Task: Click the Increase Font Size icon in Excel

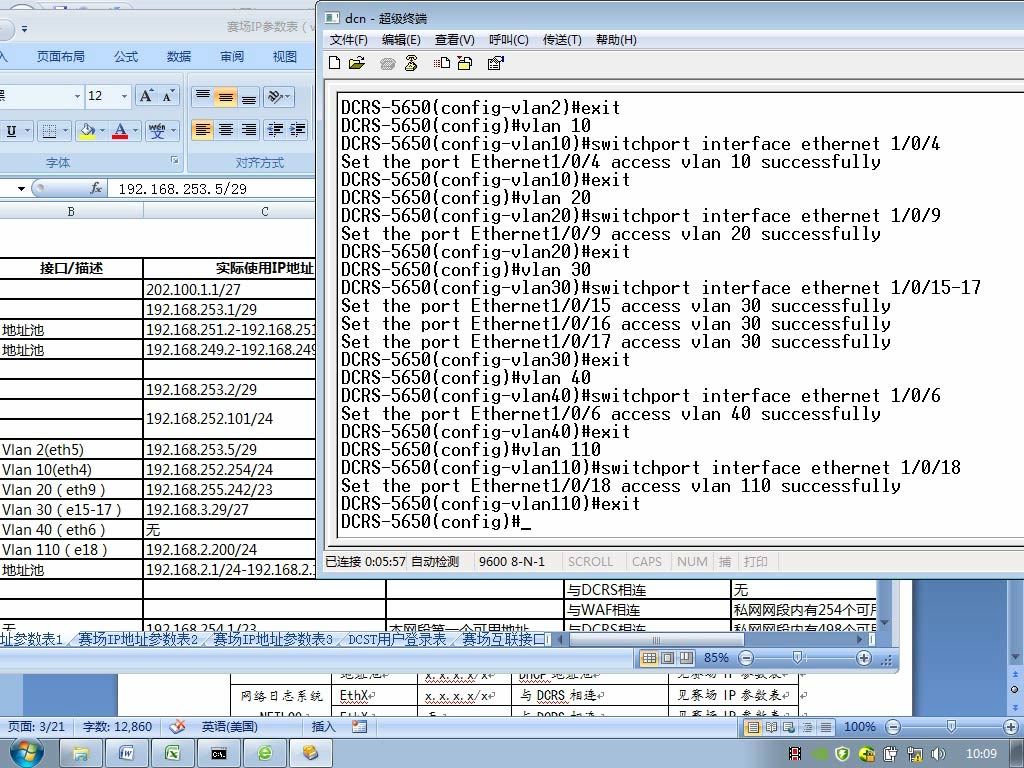Action: pos(146,96)
